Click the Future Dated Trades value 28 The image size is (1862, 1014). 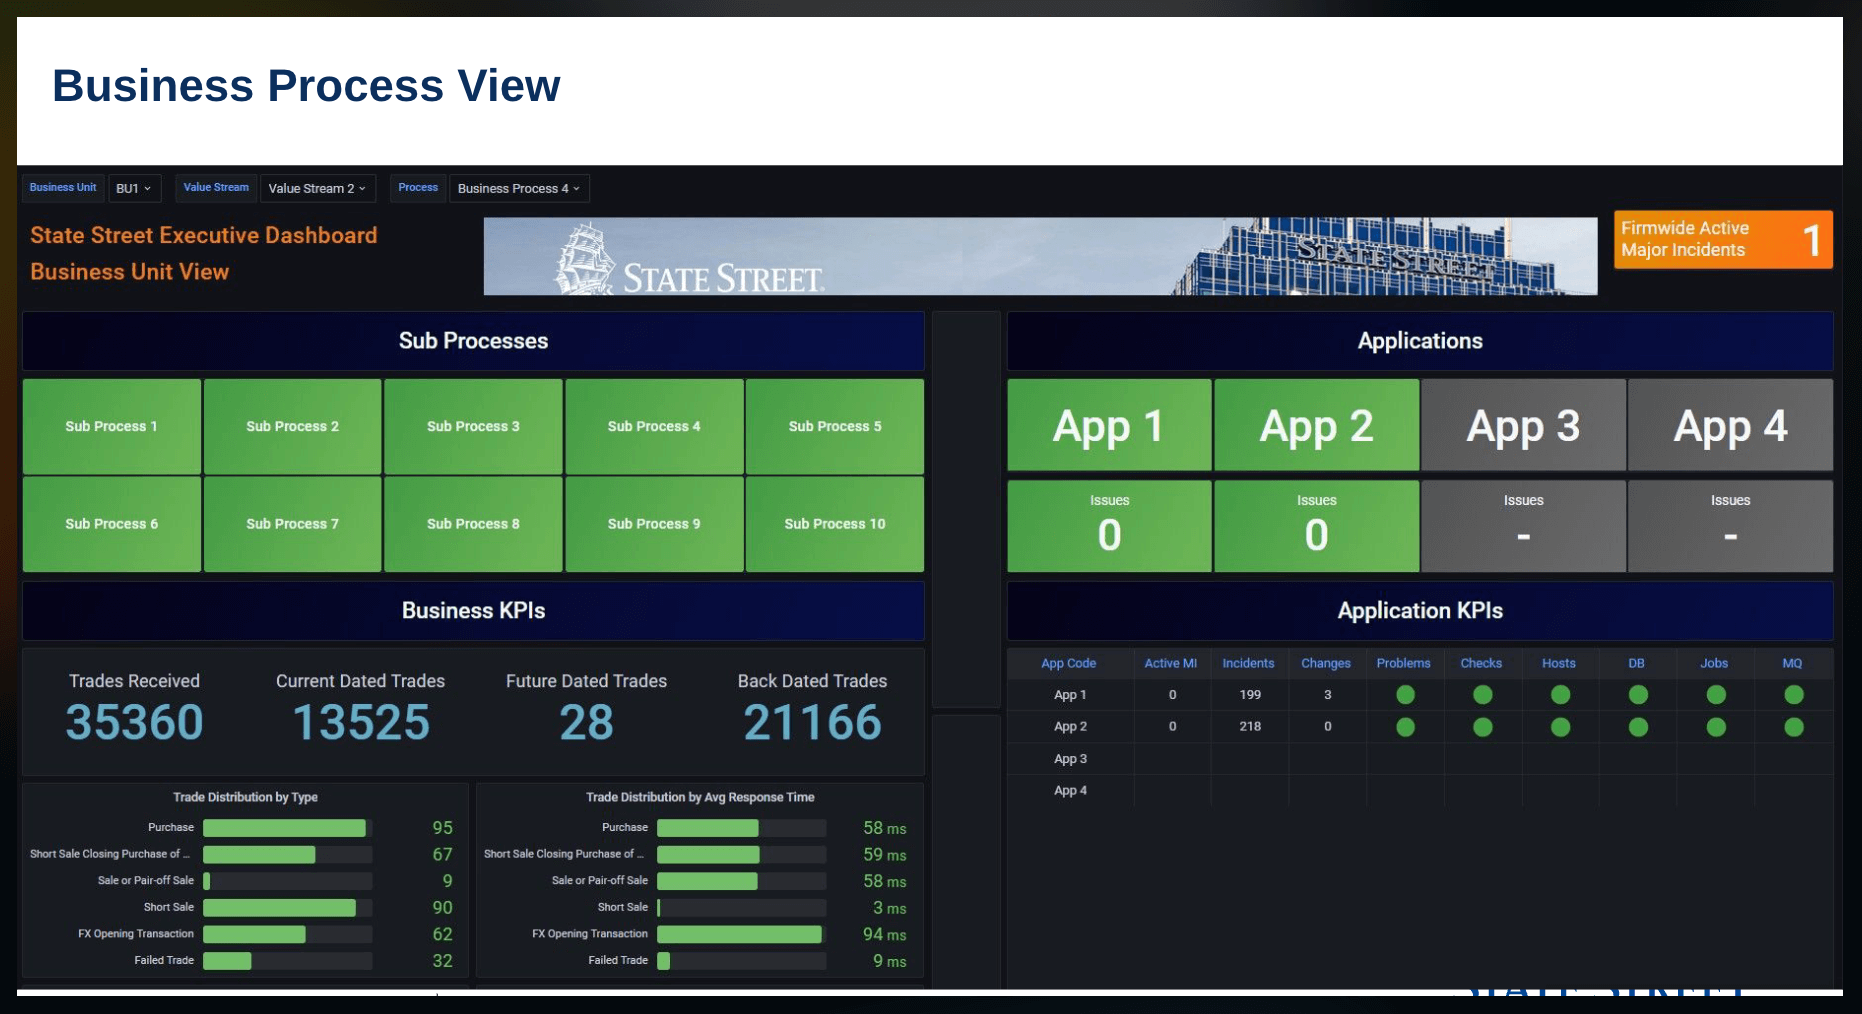coord(586,723)
